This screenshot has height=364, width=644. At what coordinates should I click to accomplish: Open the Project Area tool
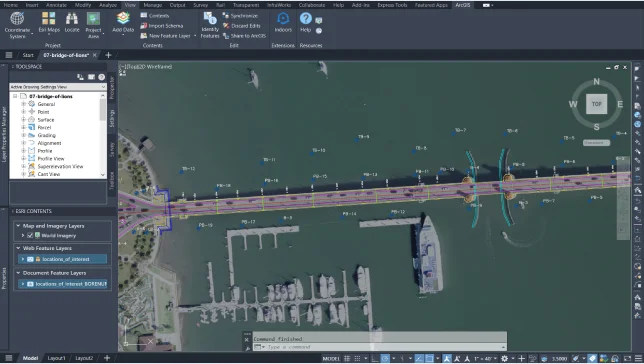(93, 25)
